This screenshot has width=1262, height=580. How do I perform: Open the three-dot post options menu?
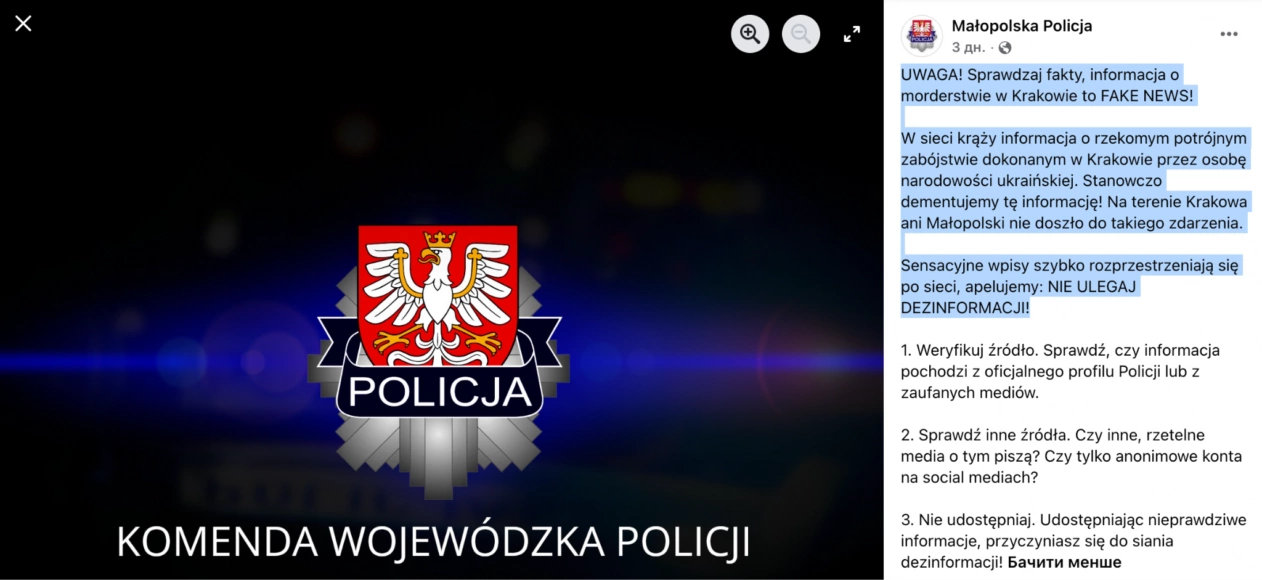coord(1229,34)
